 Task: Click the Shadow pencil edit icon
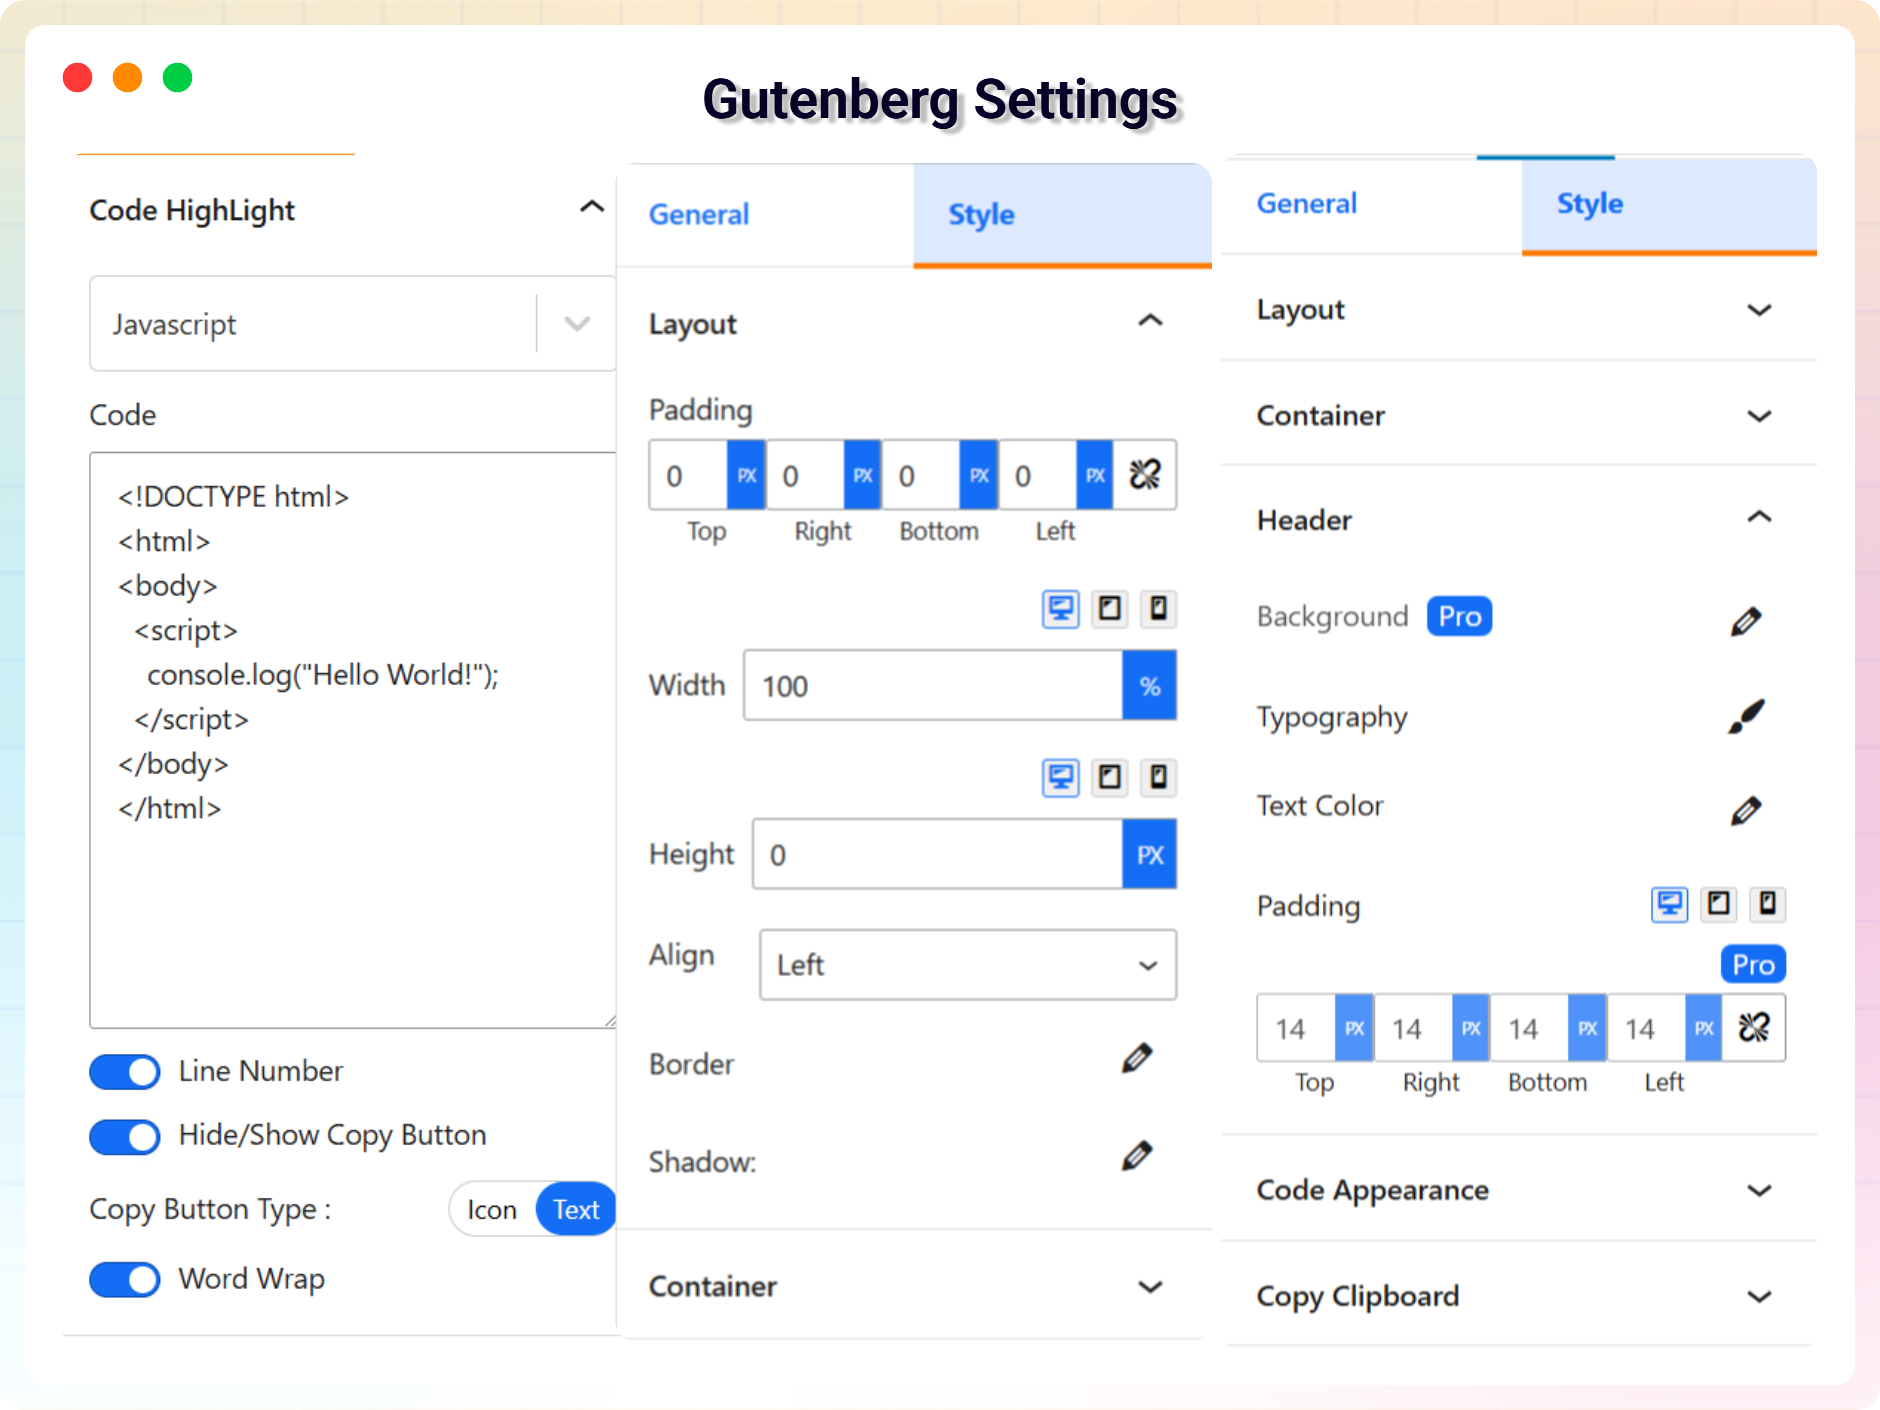pos(1137,1156)
